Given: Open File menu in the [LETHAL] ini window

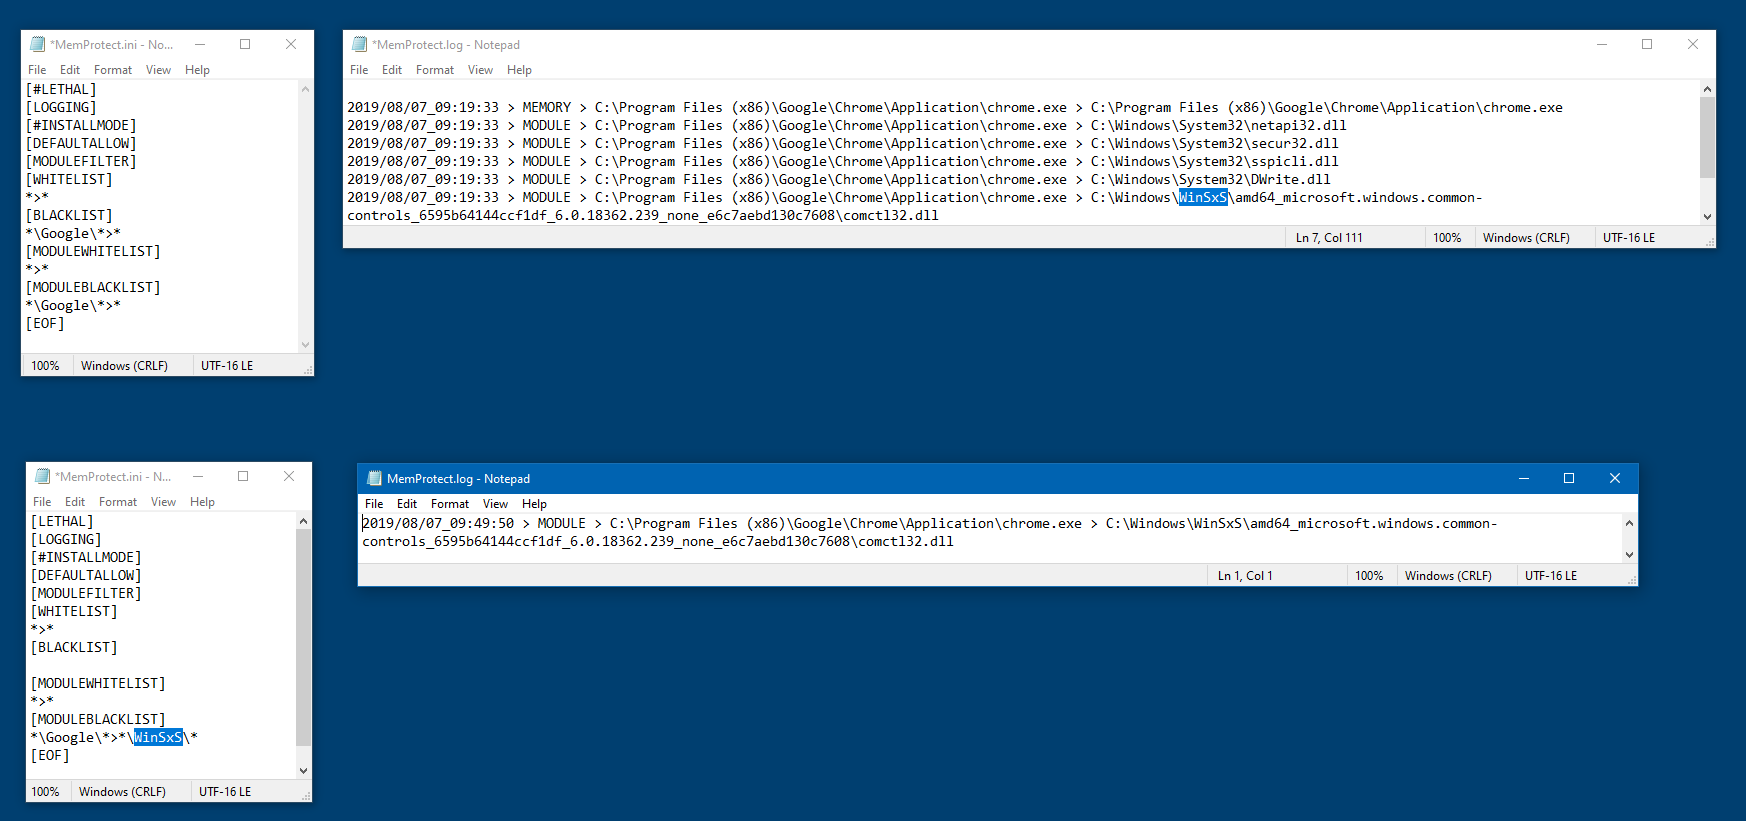Looking at the screenshot, I should [x=42, y=502].
